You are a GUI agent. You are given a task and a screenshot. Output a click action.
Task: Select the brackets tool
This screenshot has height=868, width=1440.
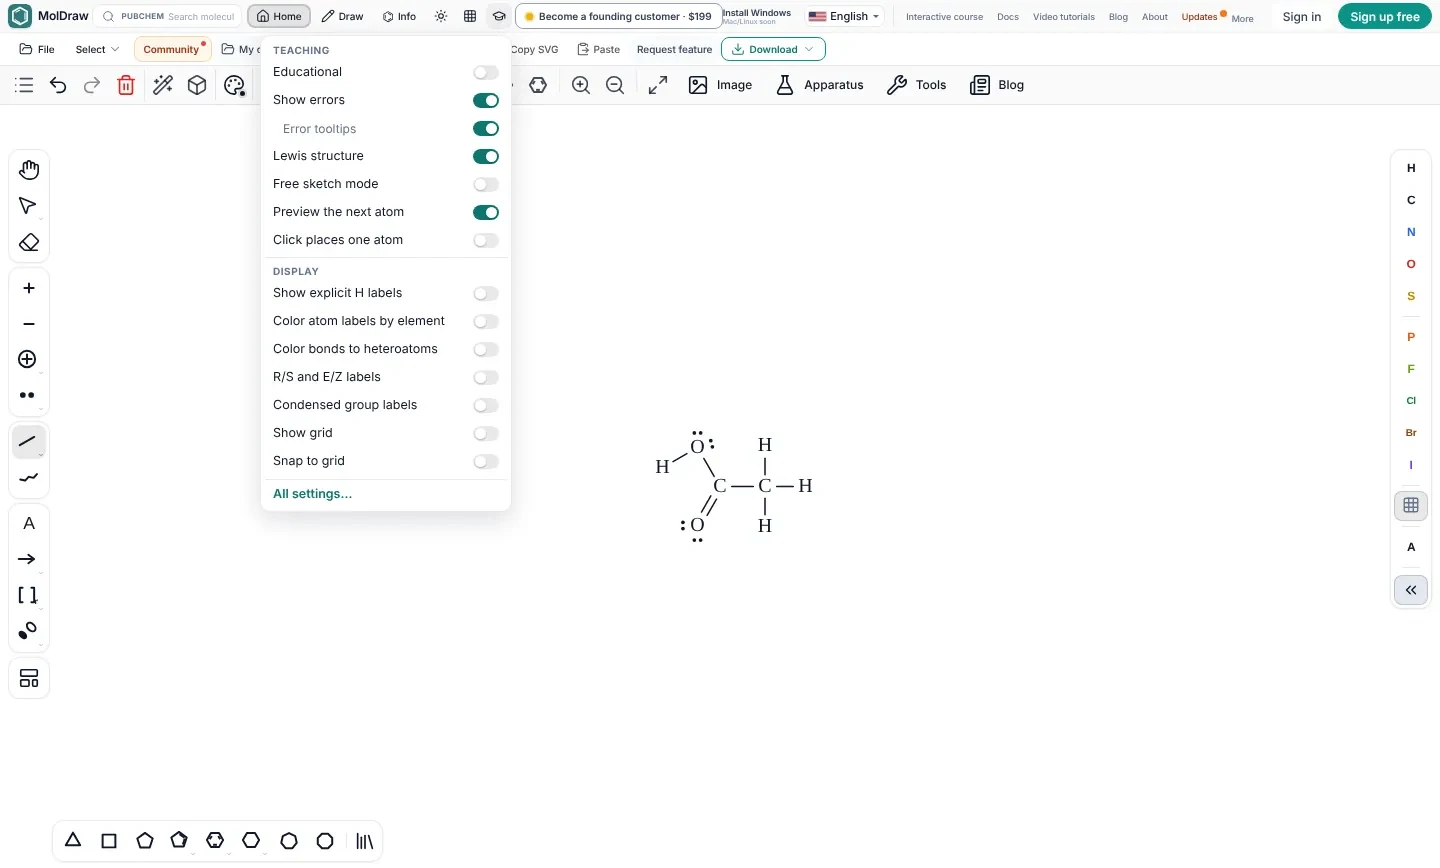tap(27, 595)
